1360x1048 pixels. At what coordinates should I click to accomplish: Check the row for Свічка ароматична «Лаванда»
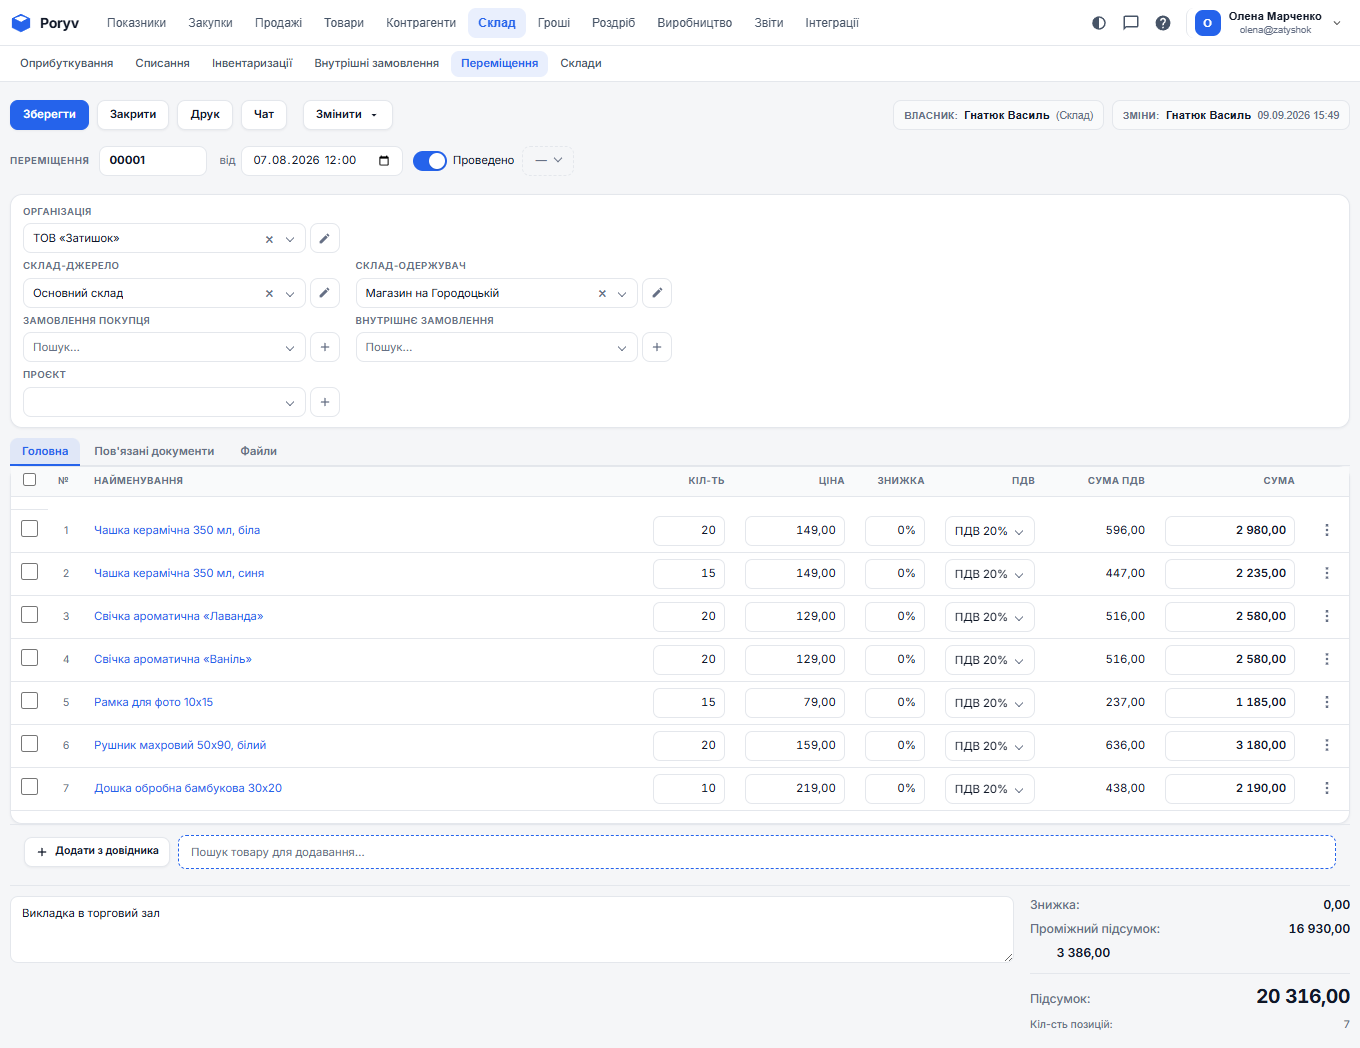[x=30, y=615]
